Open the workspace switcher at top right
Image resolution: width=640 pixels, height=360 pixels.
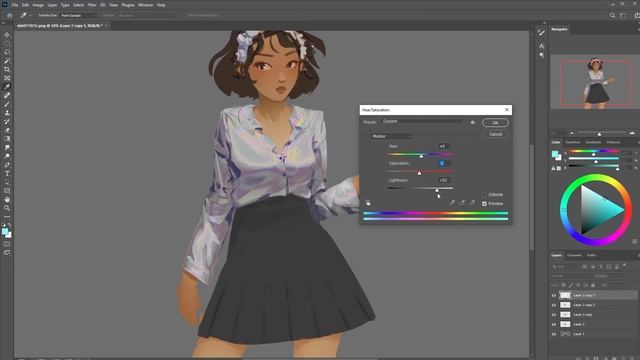click(x=622, y=16)
